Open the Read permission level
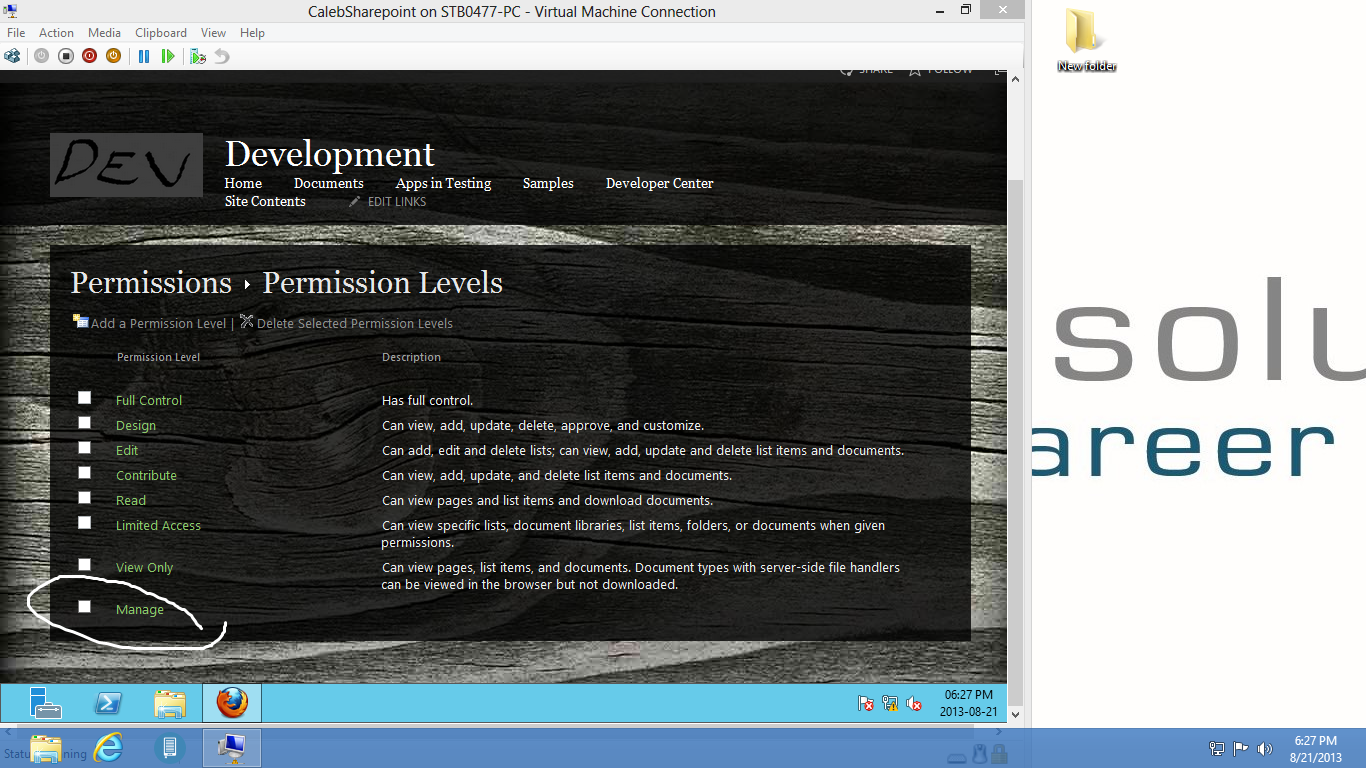 pos(131,501)
